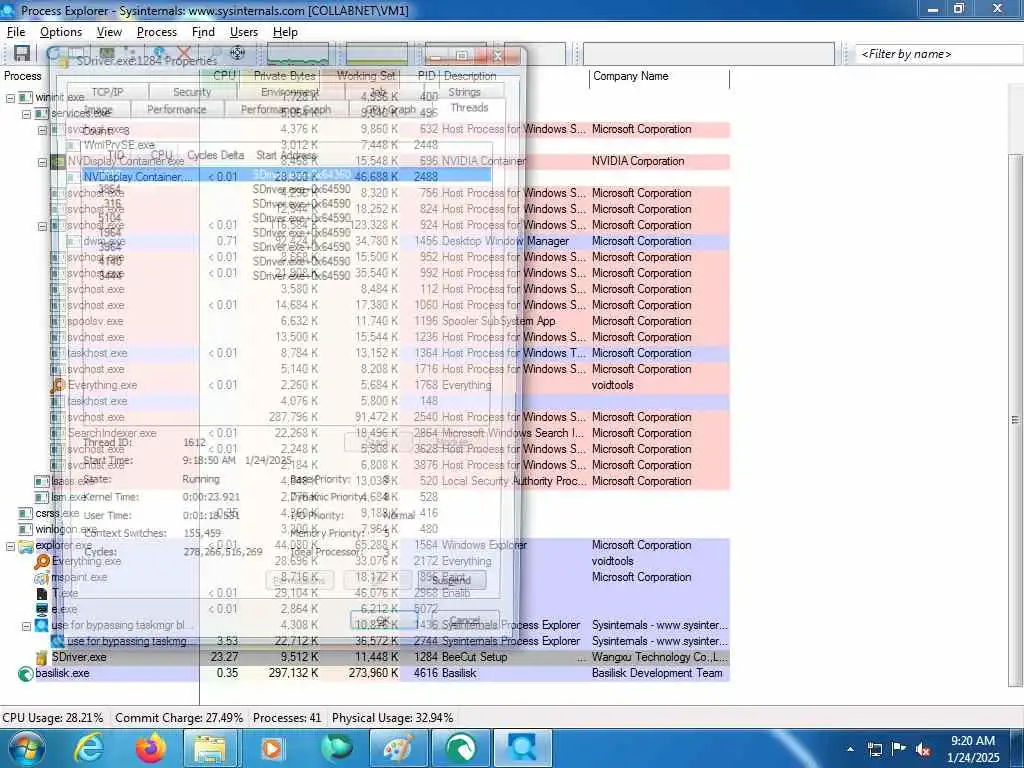Collapse the explorer.exe tree node
Screen dimensions: 1024x768
click(10, 545)
